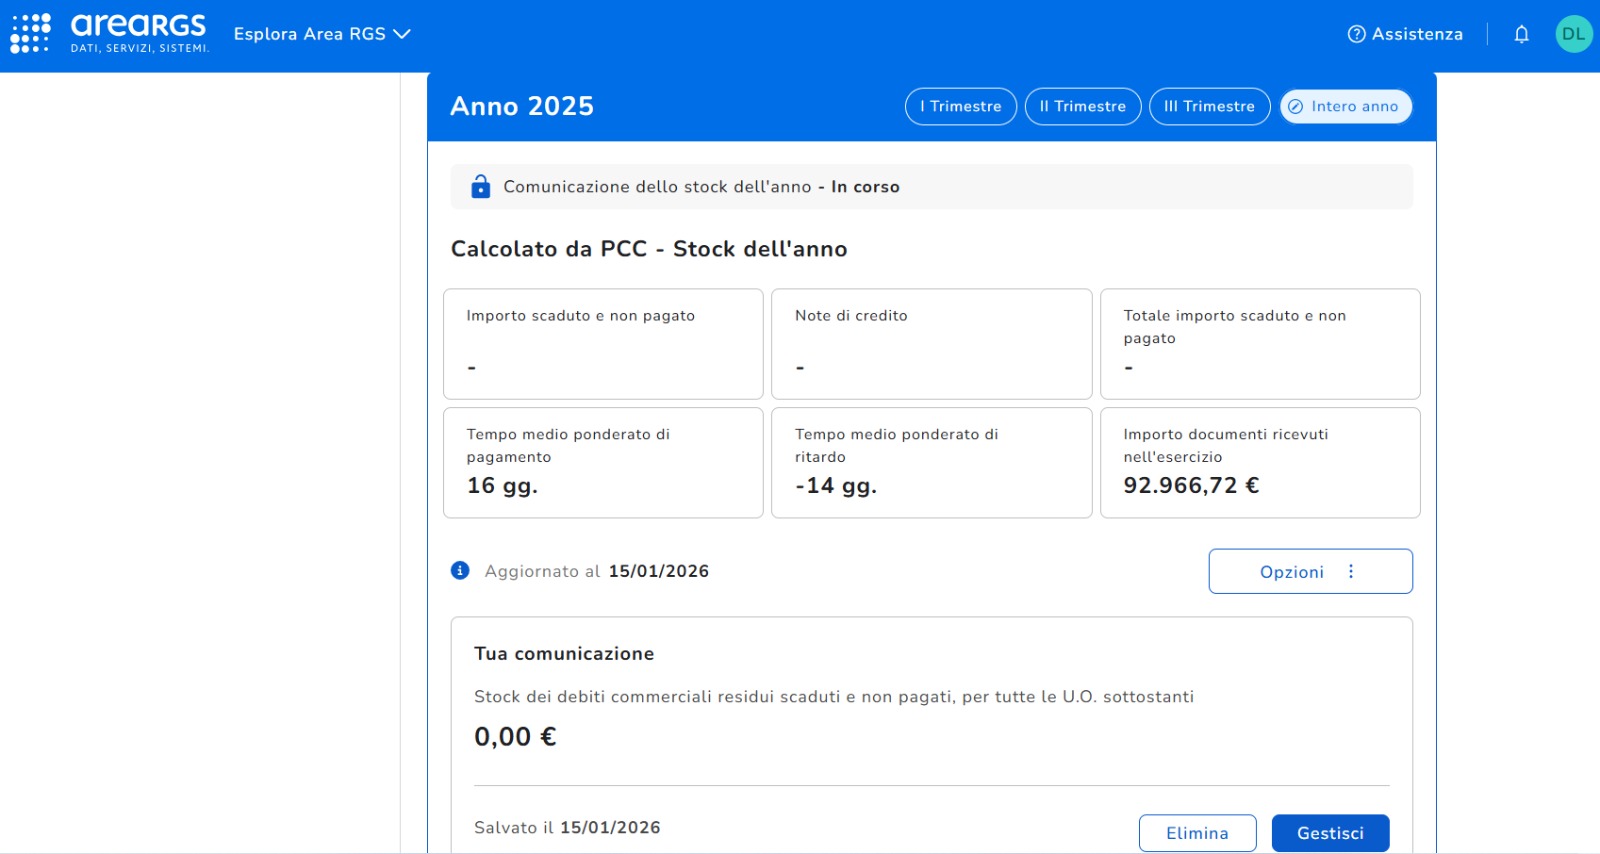Show the III Trimestre data

[x=1209, y=106]
